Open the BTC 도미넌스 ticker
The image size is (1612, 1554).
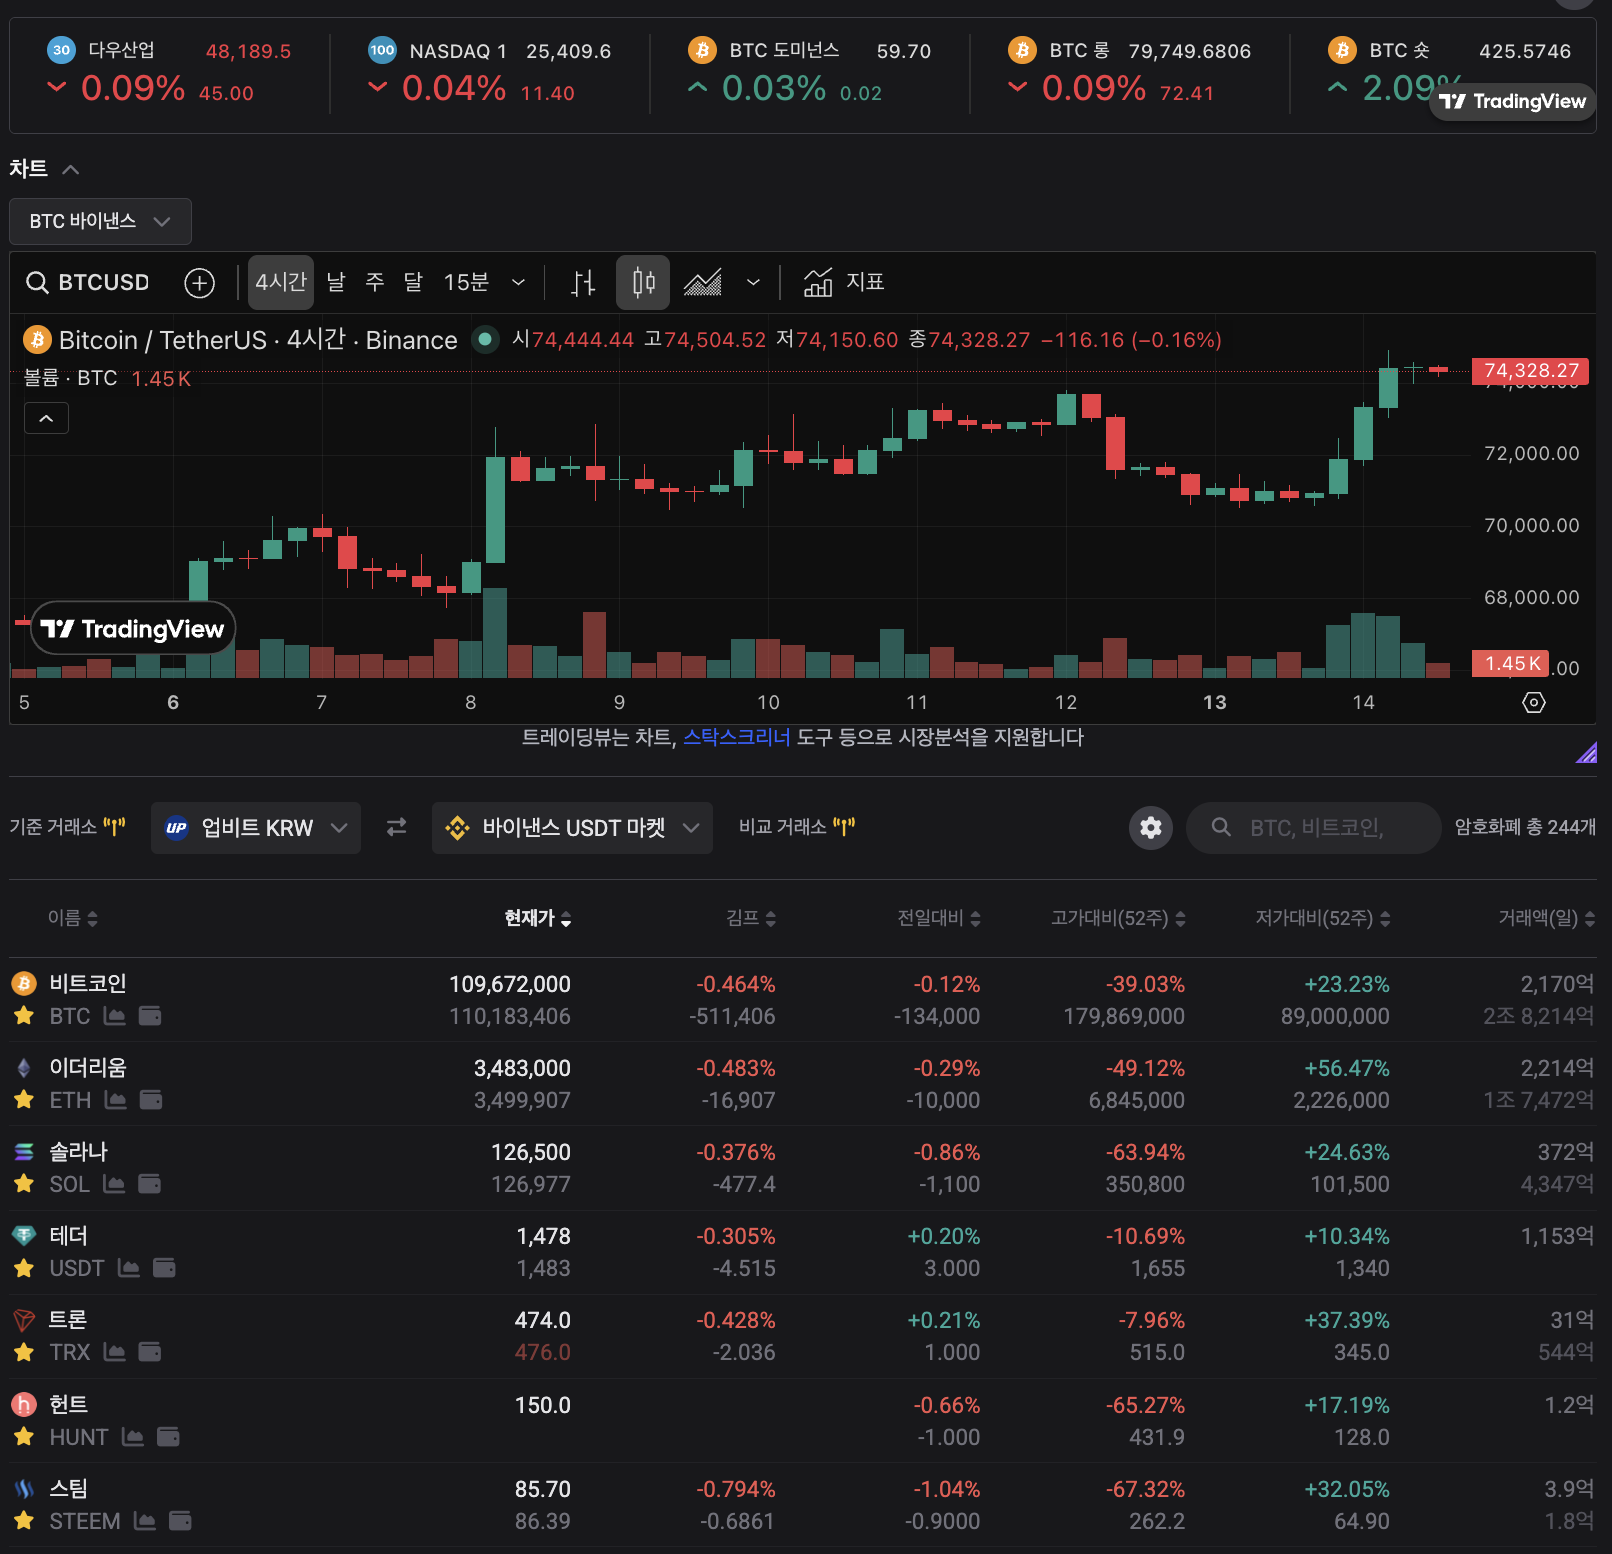(x=810, y=72)
